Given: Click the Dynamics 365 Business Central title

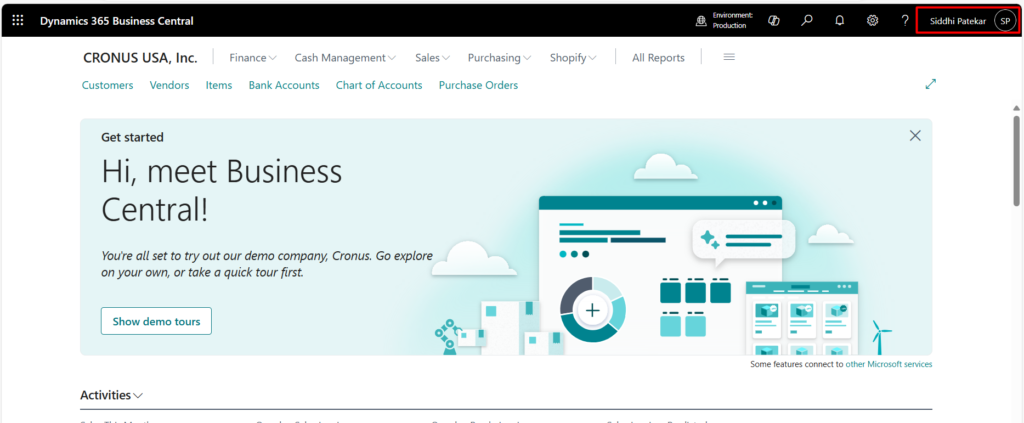Looking at the screenshot, I should pos(117,21).
